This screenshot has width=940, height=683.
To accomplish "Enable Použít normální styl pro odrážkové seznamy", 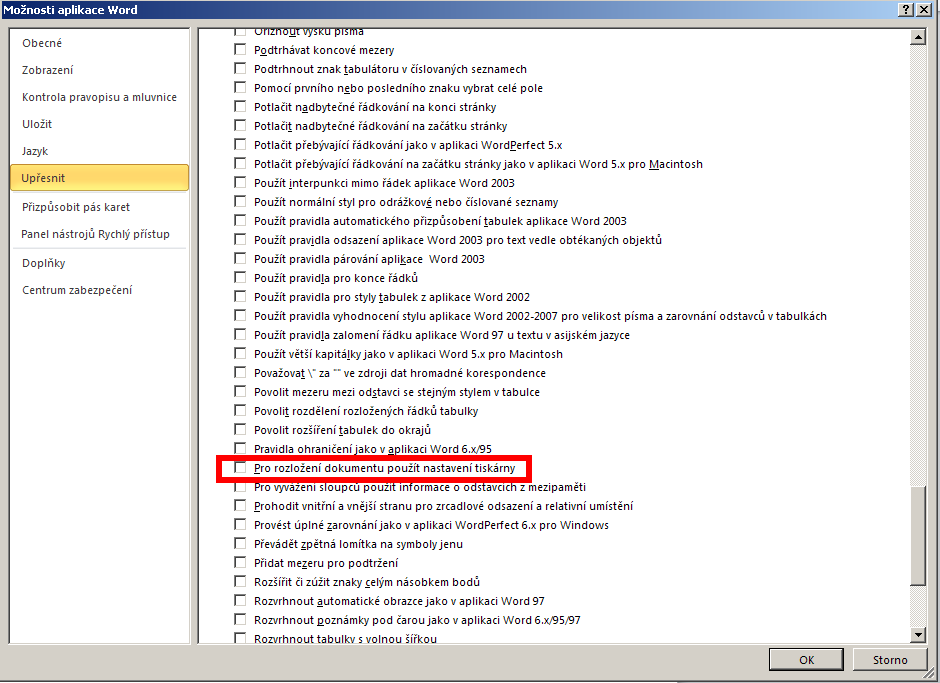I will click(x=240, y=201).
